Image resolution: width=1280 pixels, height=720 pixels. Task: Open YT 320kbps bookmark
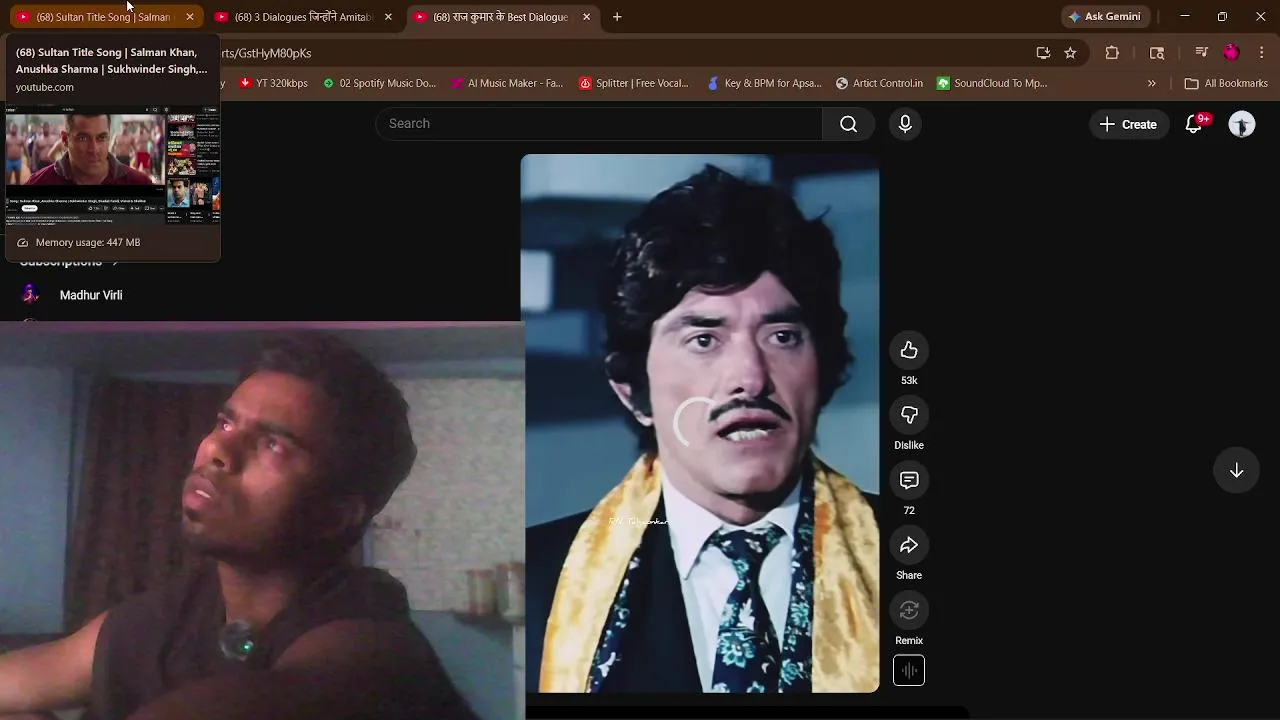click(274, 83)
